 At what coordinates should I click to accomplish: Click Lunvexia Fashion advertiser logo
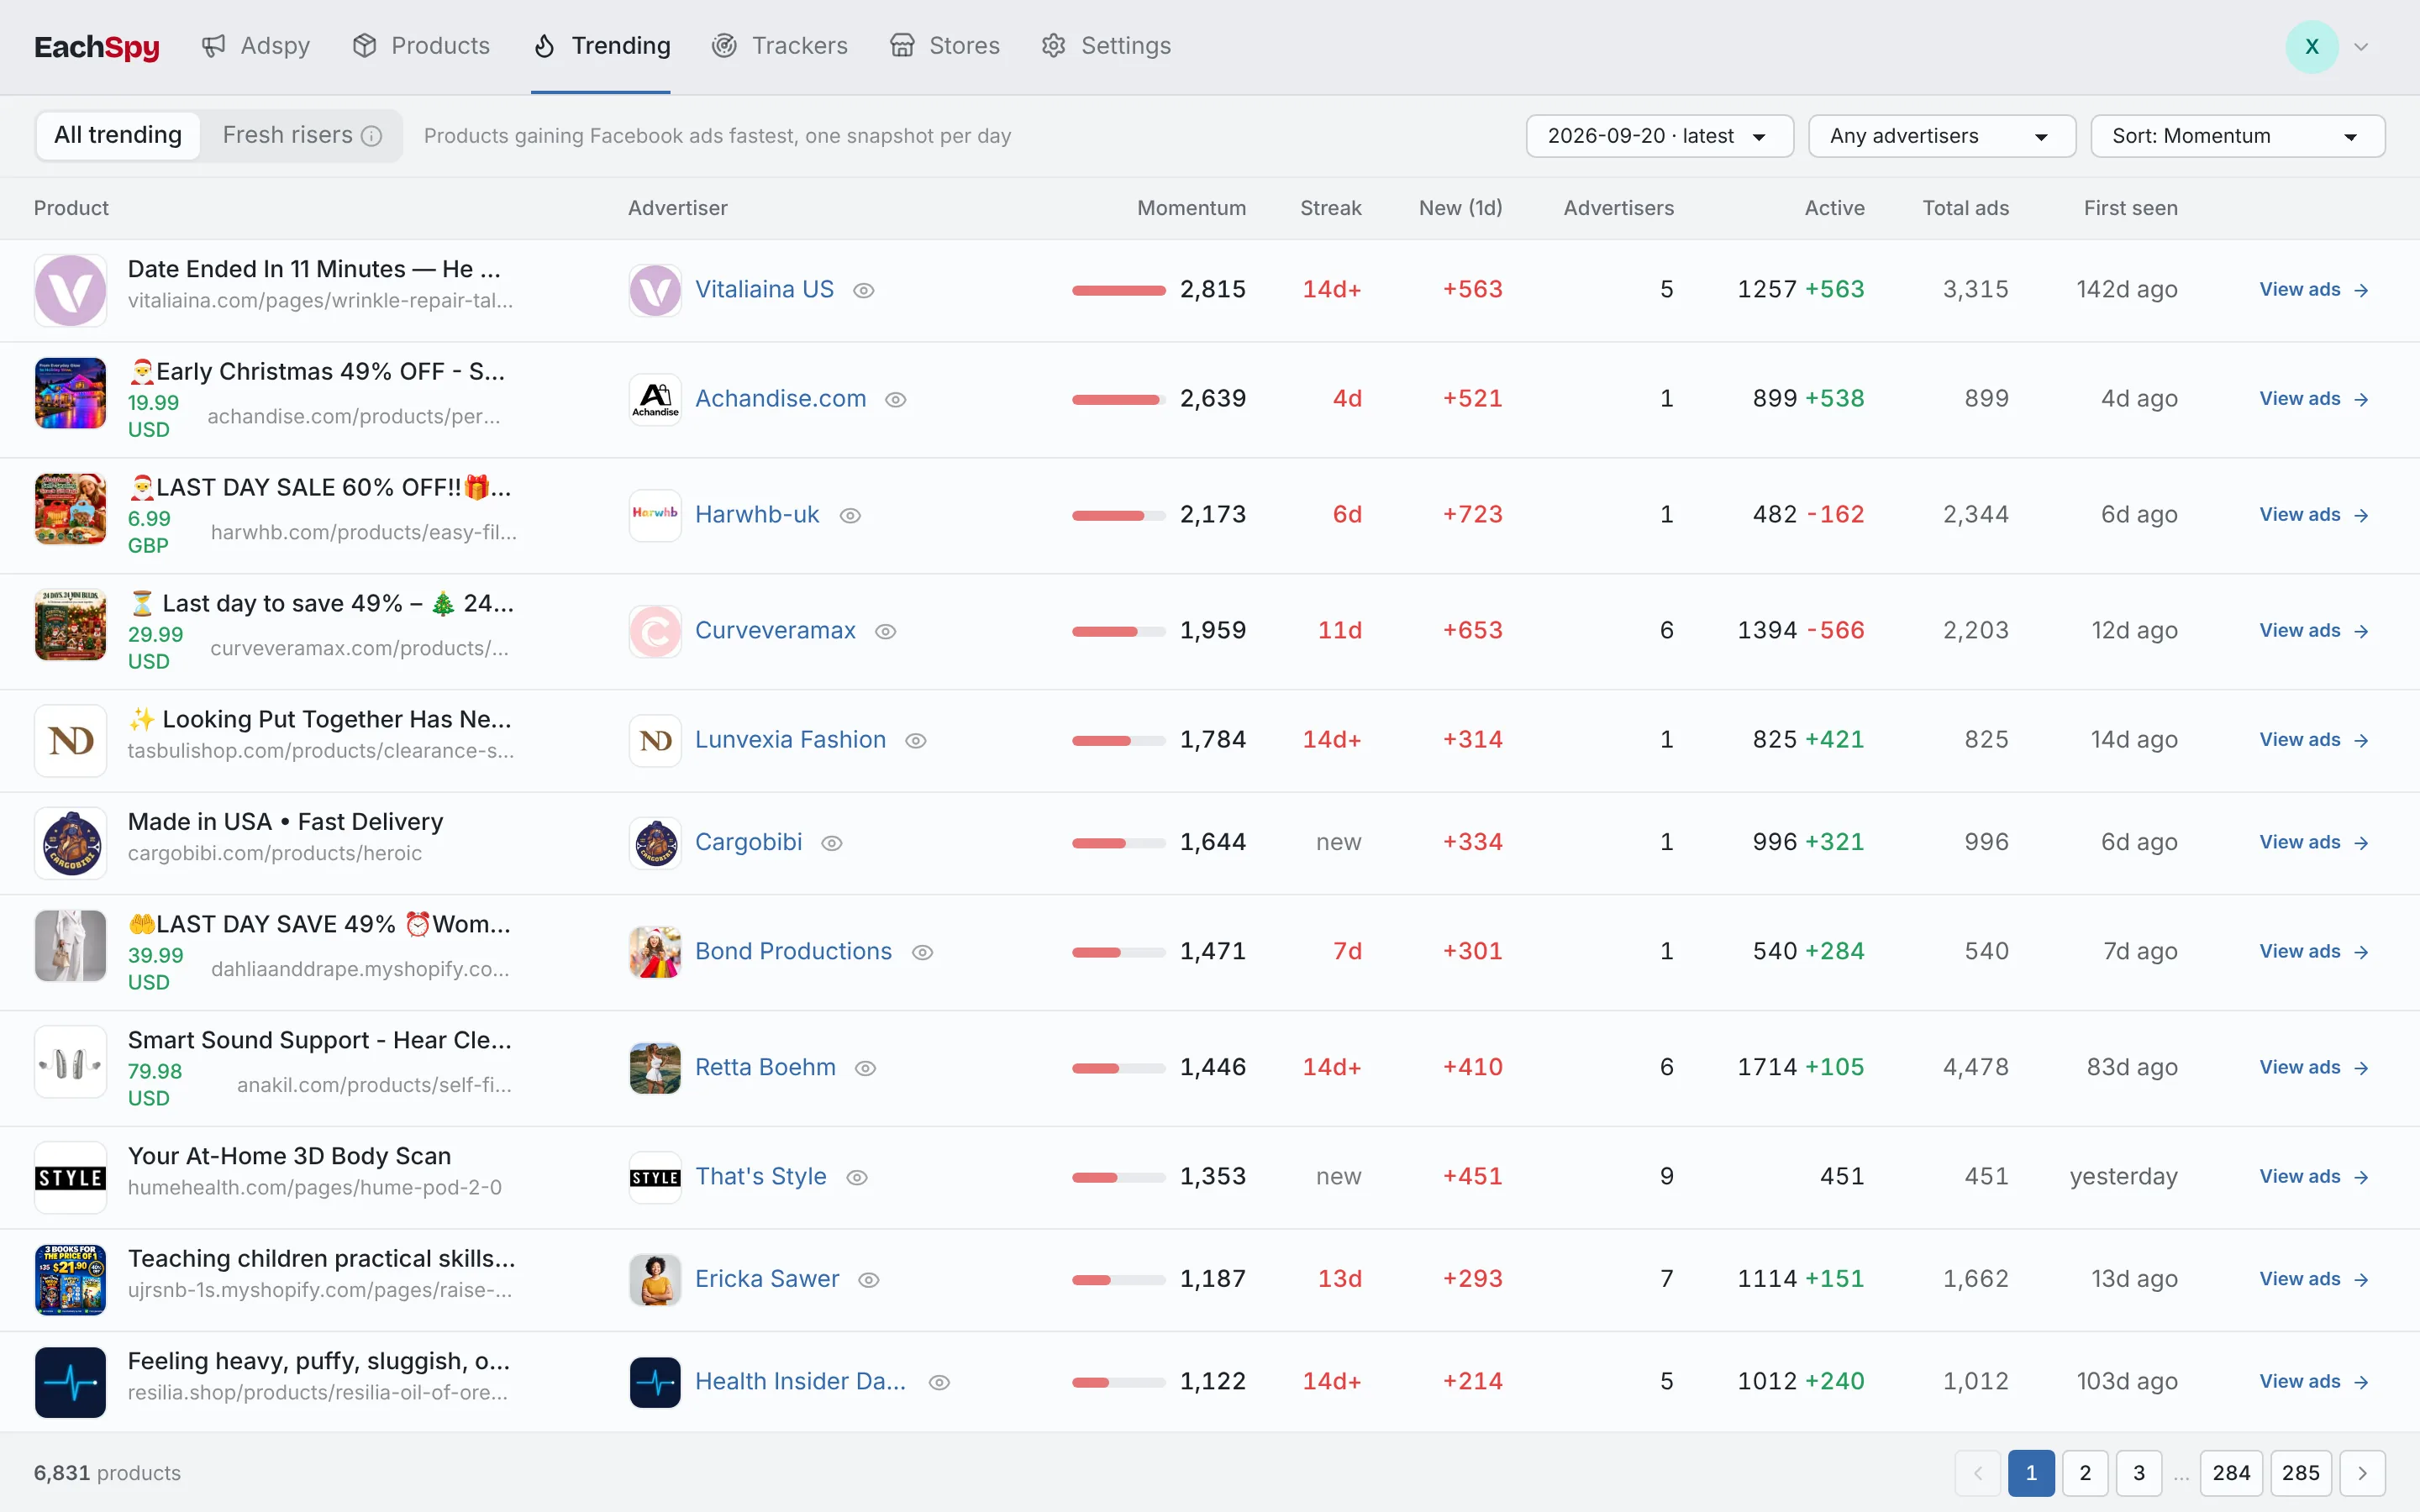click(655, 740)
